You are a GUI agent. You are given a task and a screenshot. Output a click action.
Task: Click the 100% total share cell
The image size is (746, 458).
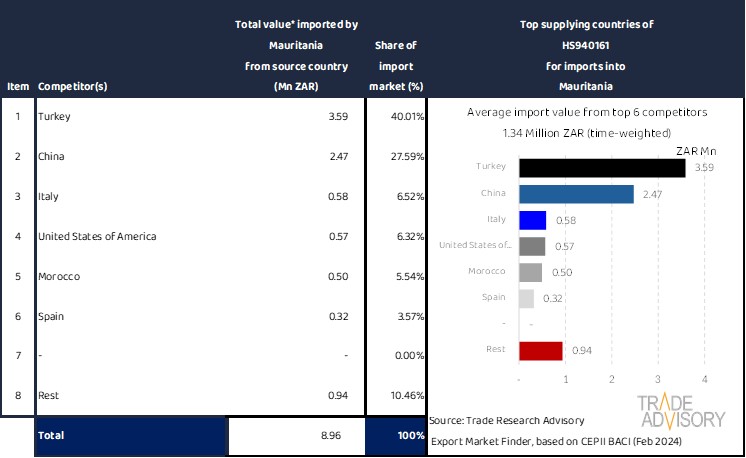click(396, 436)
